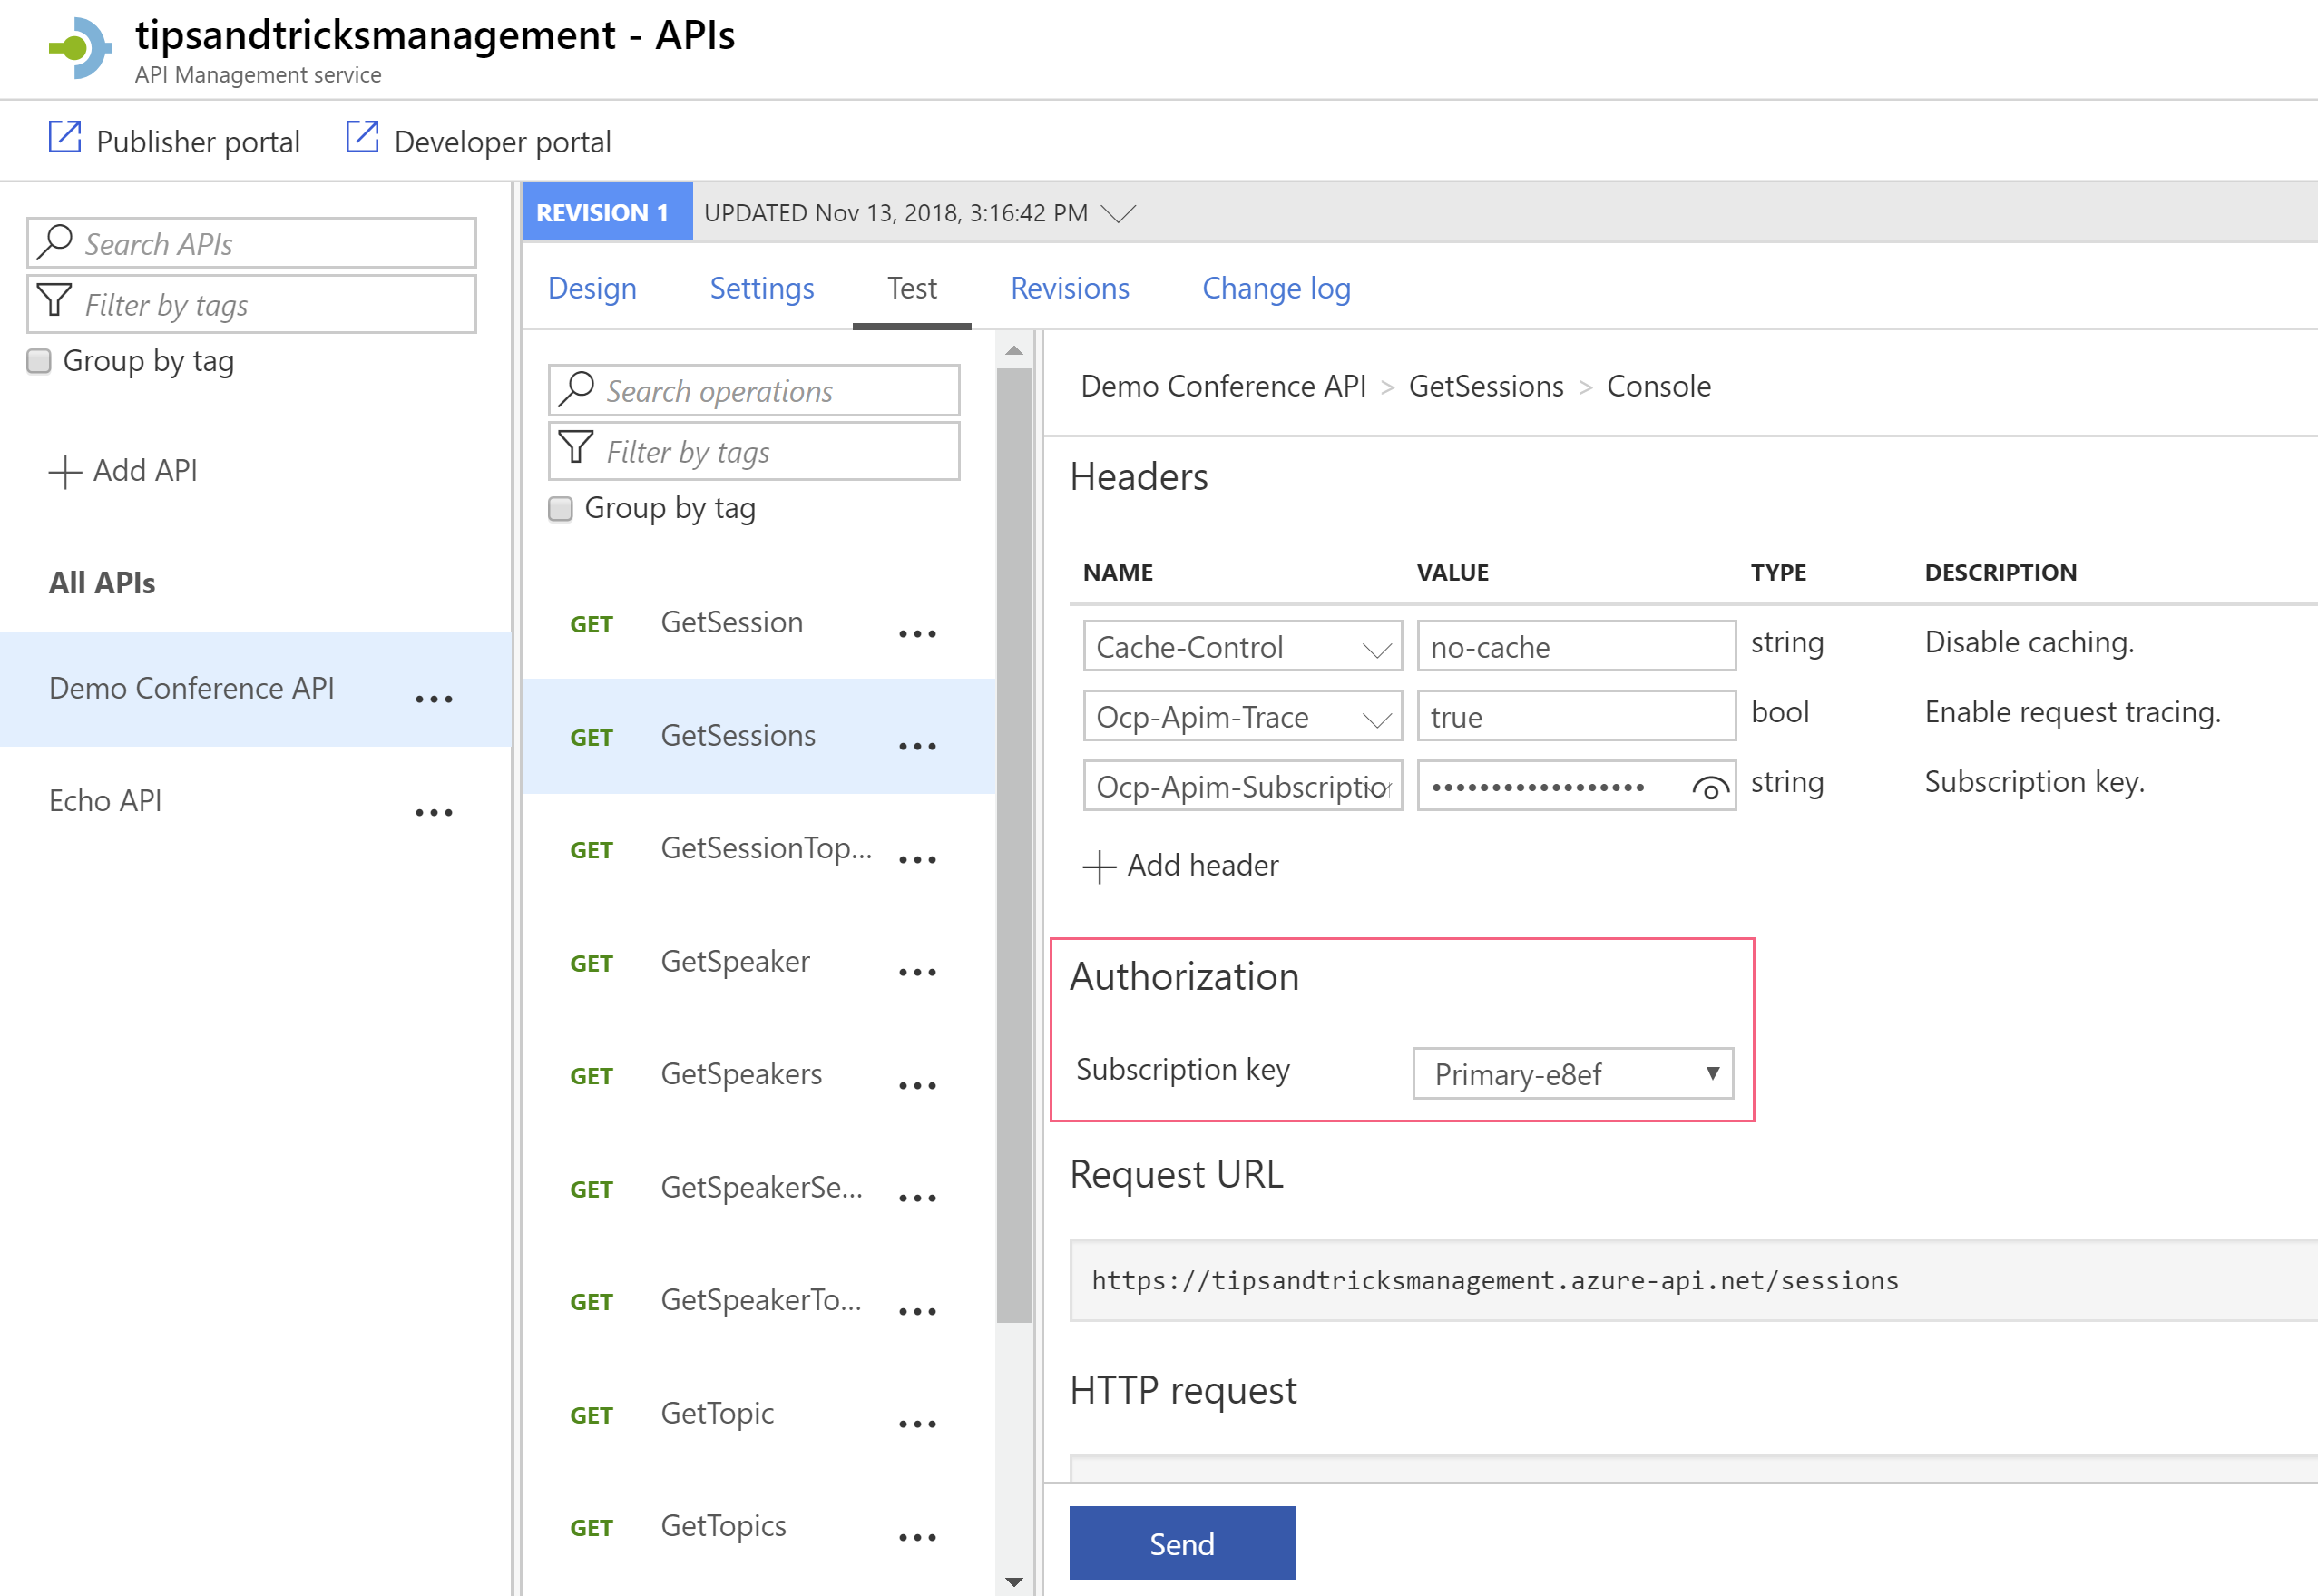Enable Group by tag for the operations list
This screenshot has width=2318, height=1596.
[561, 509]
